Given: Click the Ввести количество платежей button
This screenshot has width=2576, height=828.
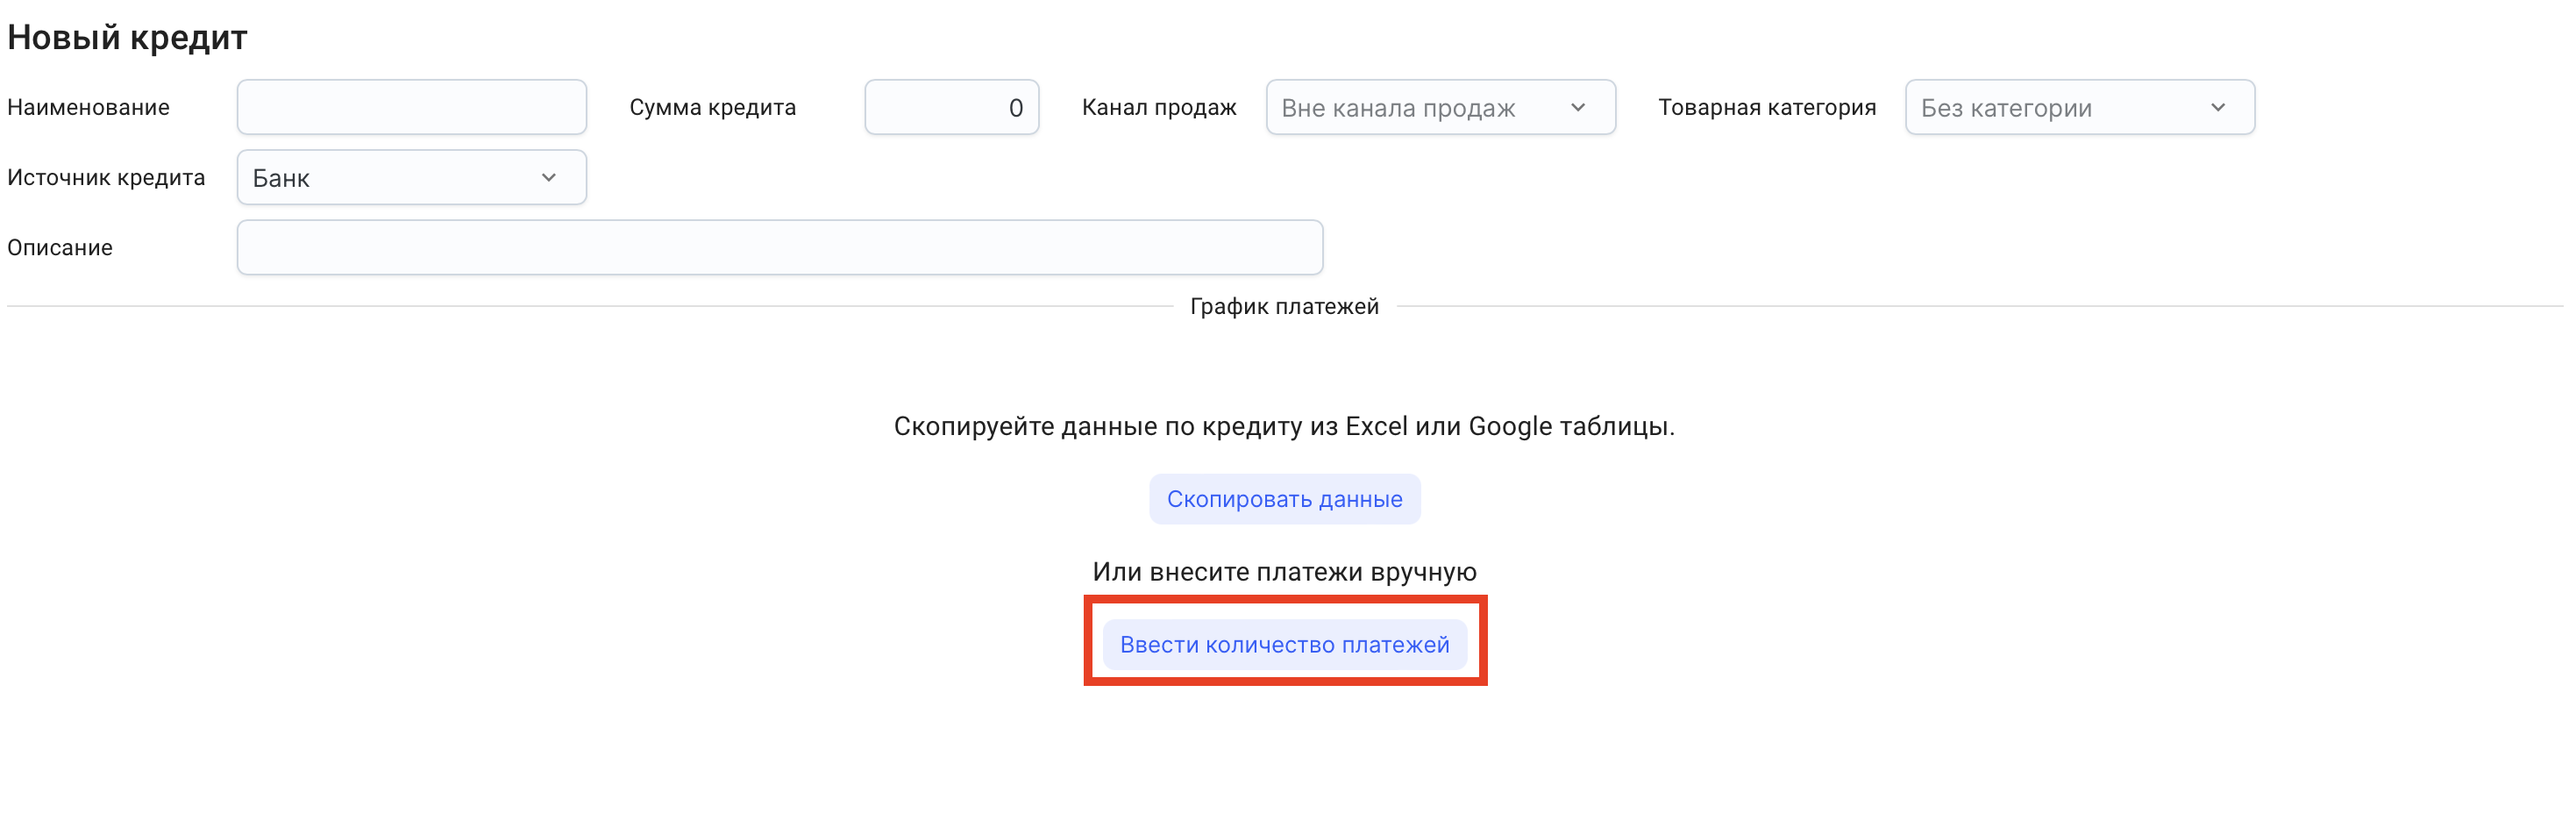Looking at the screenshot, I should [1284, 645].
